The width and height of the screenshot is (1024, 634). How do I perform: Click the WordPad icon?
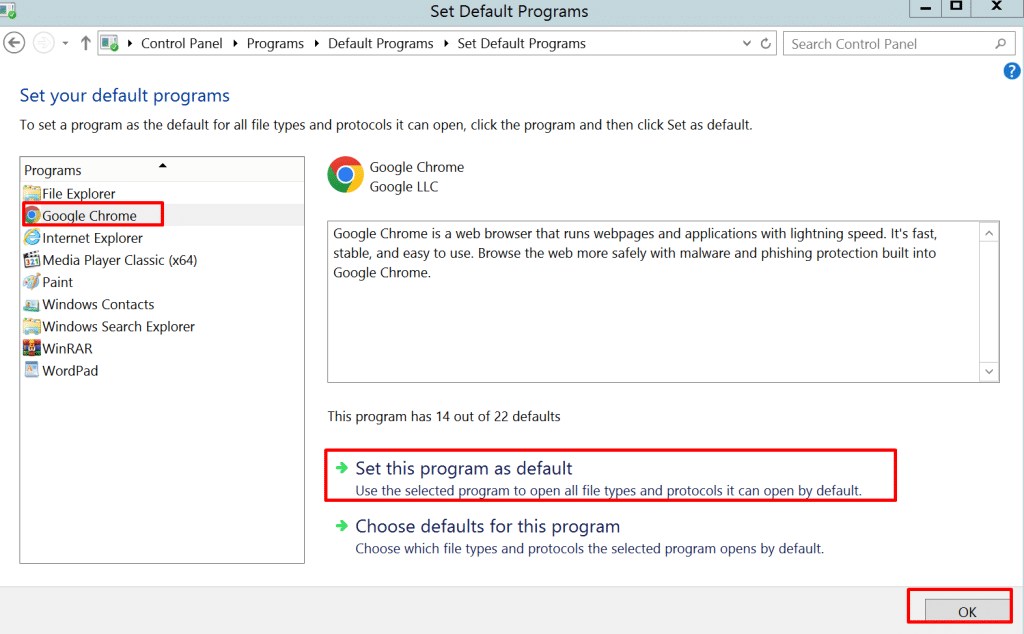click(x=31, y=370)
